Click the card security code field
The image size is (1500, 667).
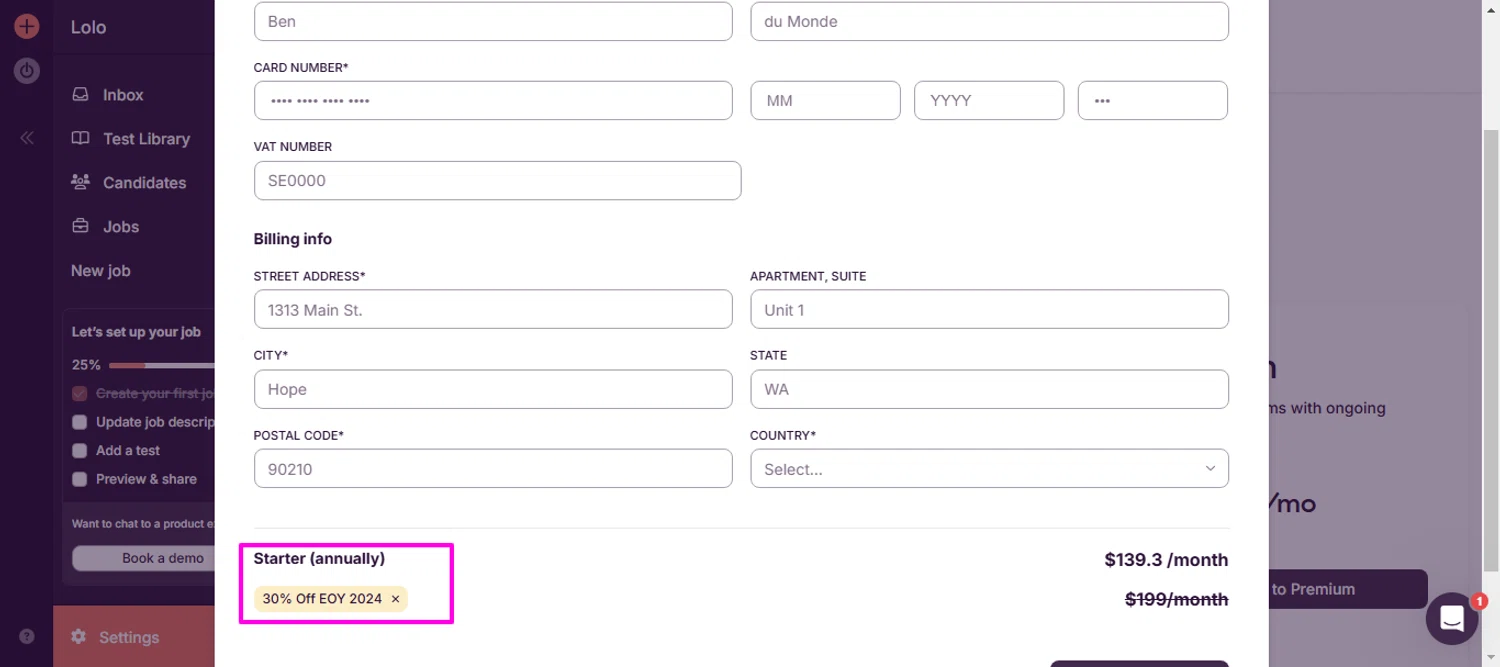pyautogui.click(x=1153, y=101)
